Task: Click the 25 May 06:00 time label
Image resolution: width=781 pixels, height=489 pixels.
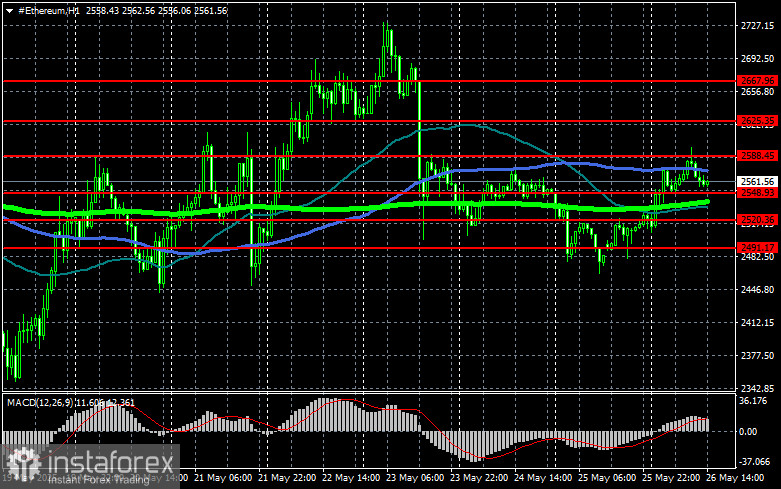Action: (x=607, y=478)
